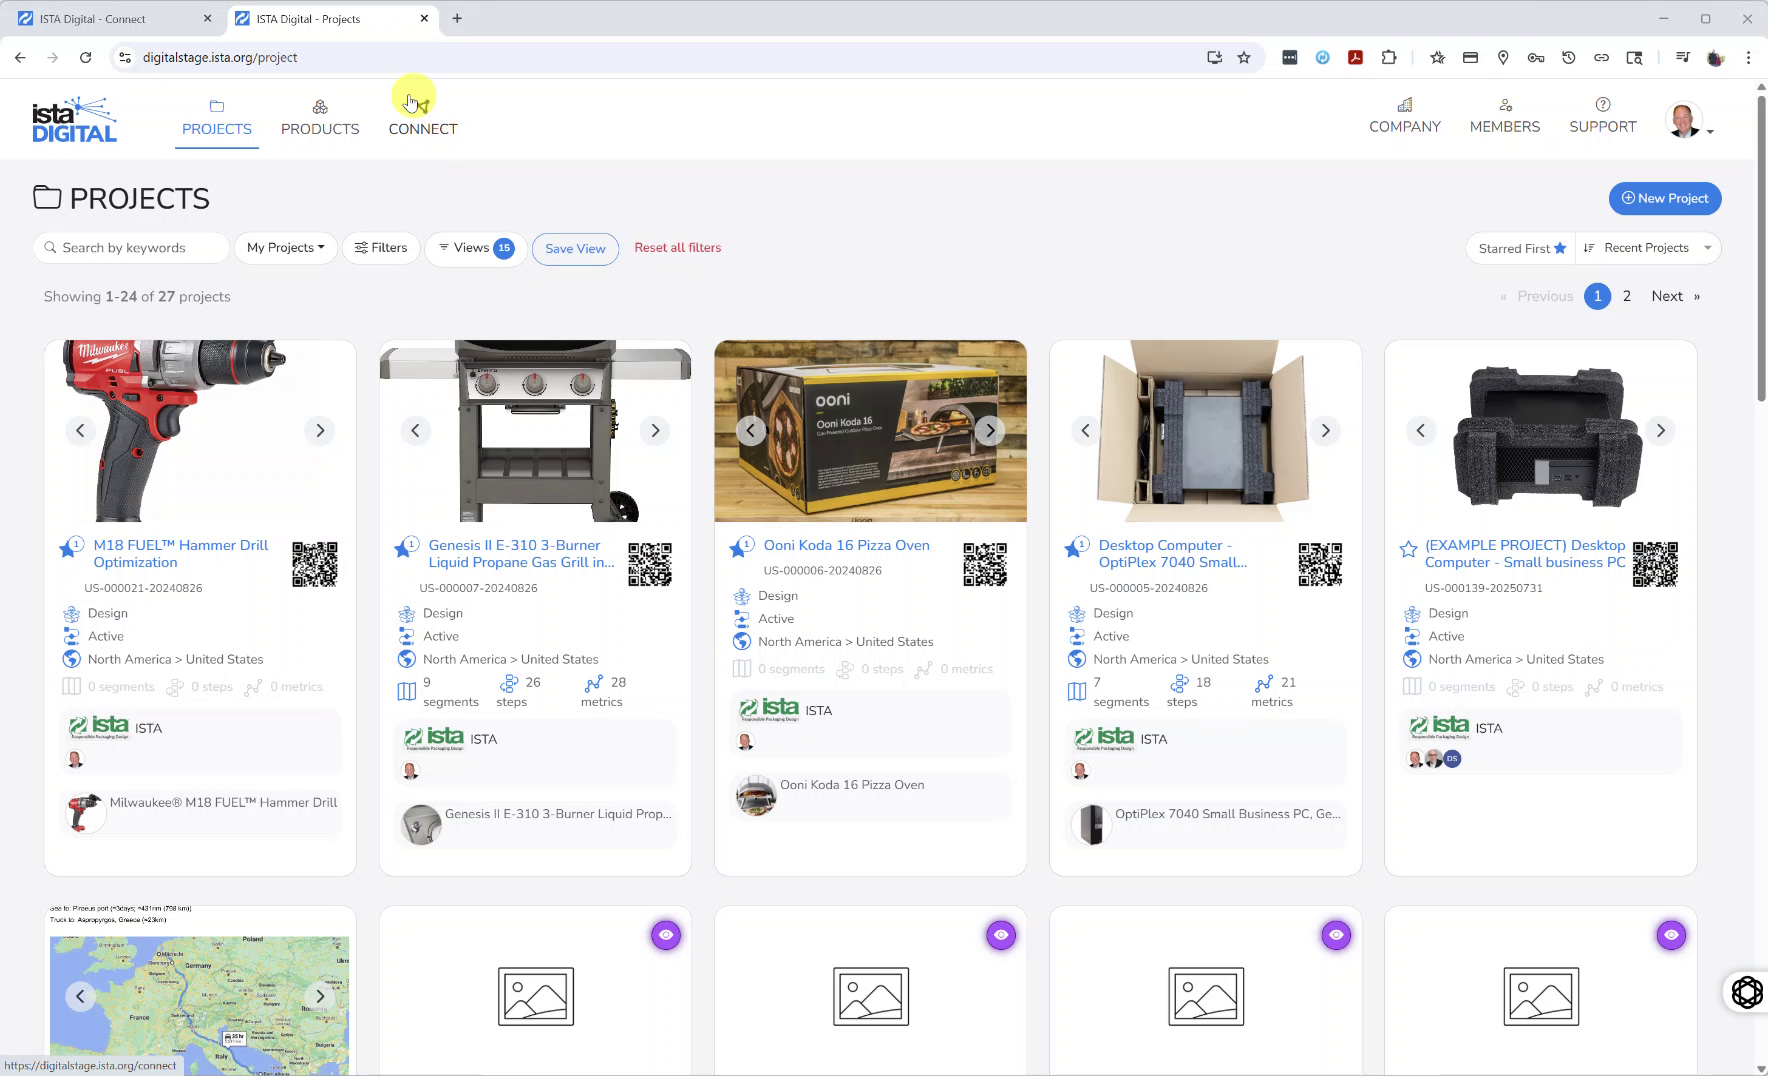The image size is (1768, 1076).
Task: Click browser history extension icon
Action: 1568,58
